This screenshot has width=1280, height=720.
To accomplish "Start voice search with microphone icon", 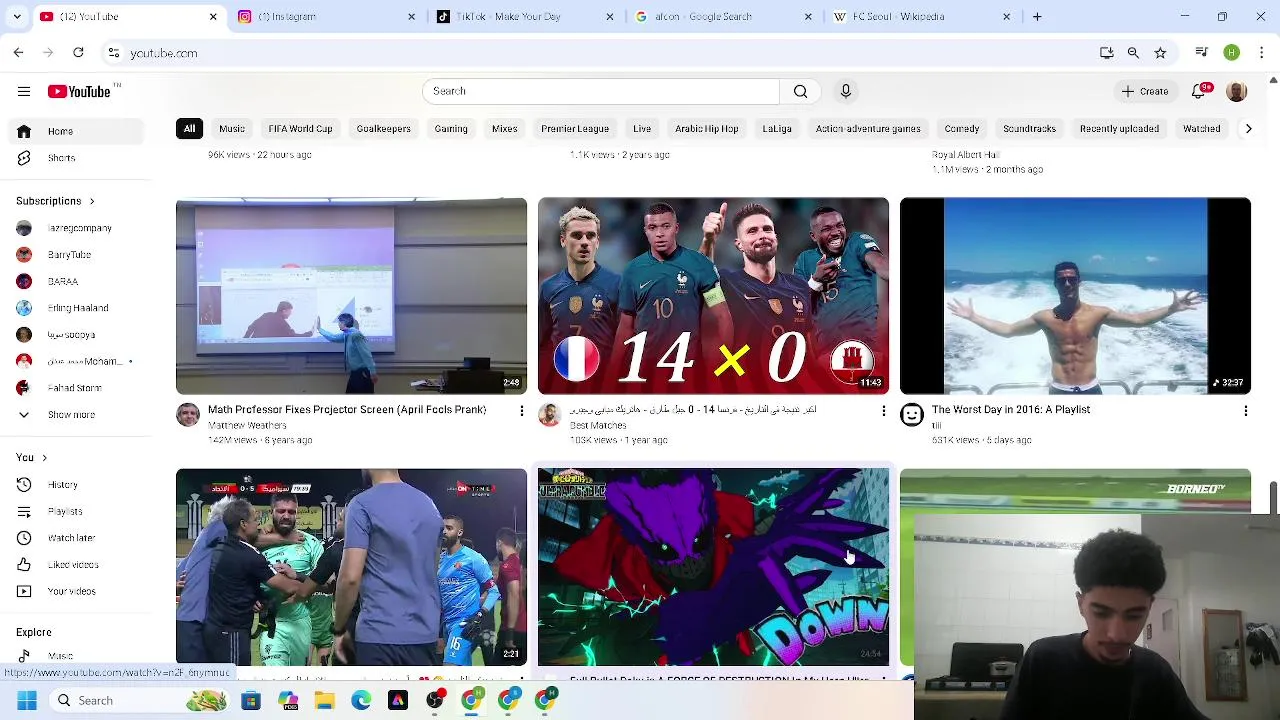I will click(x=846, y=91).
